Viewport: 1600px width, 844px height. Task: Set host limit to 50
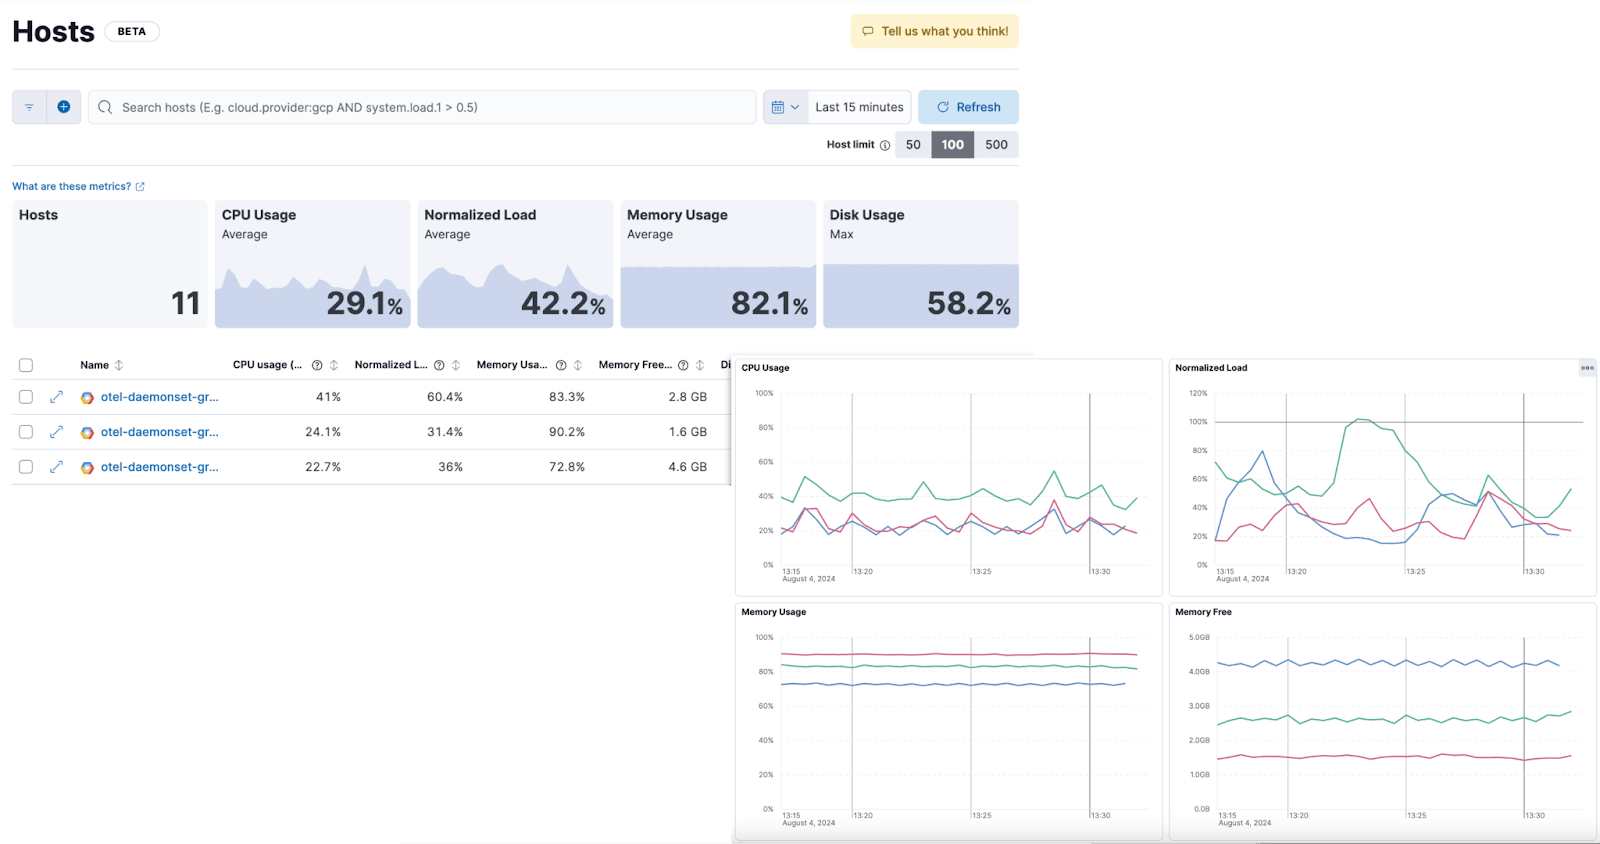tap(913, 145)
